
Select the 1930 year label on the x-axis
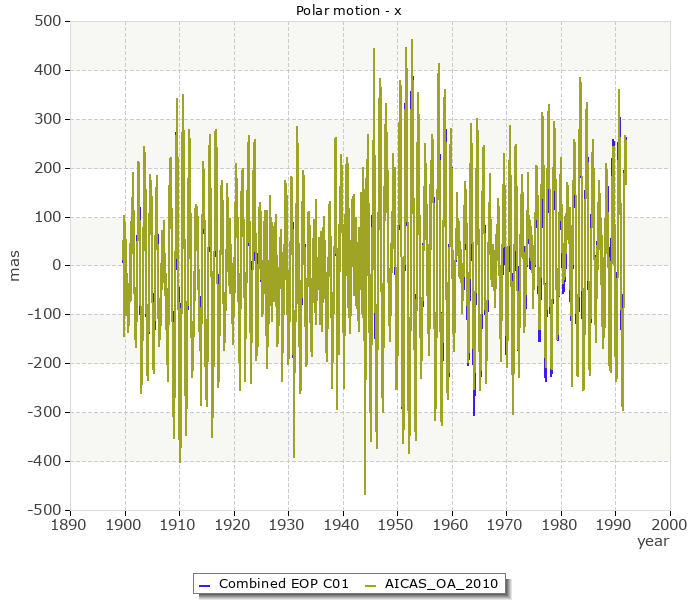288,523
